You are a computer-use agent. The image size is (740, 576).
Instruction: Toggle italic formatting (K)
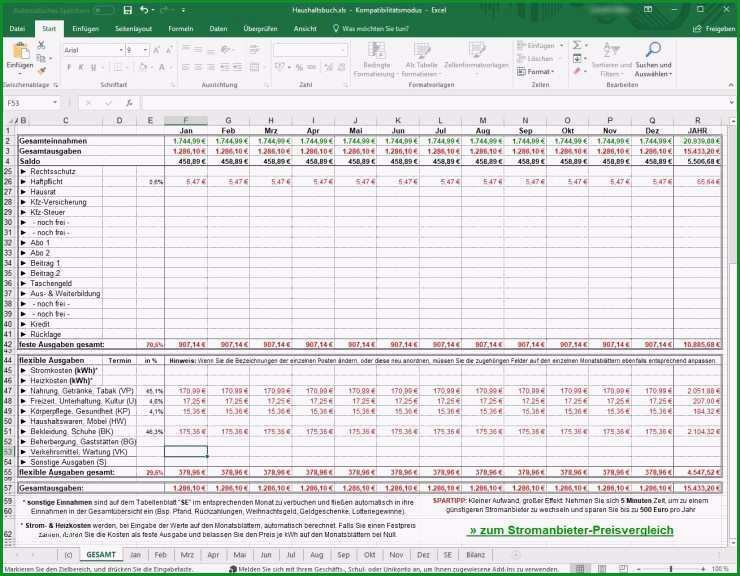coord(81,68)
